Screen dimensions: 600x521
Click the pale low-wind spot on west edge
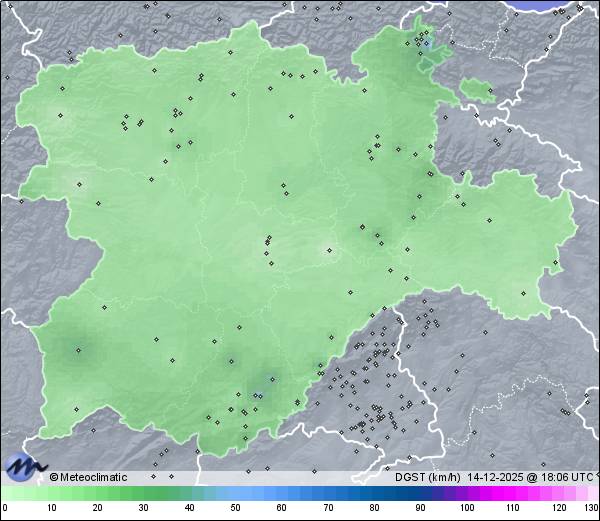(x=80, y=183)
